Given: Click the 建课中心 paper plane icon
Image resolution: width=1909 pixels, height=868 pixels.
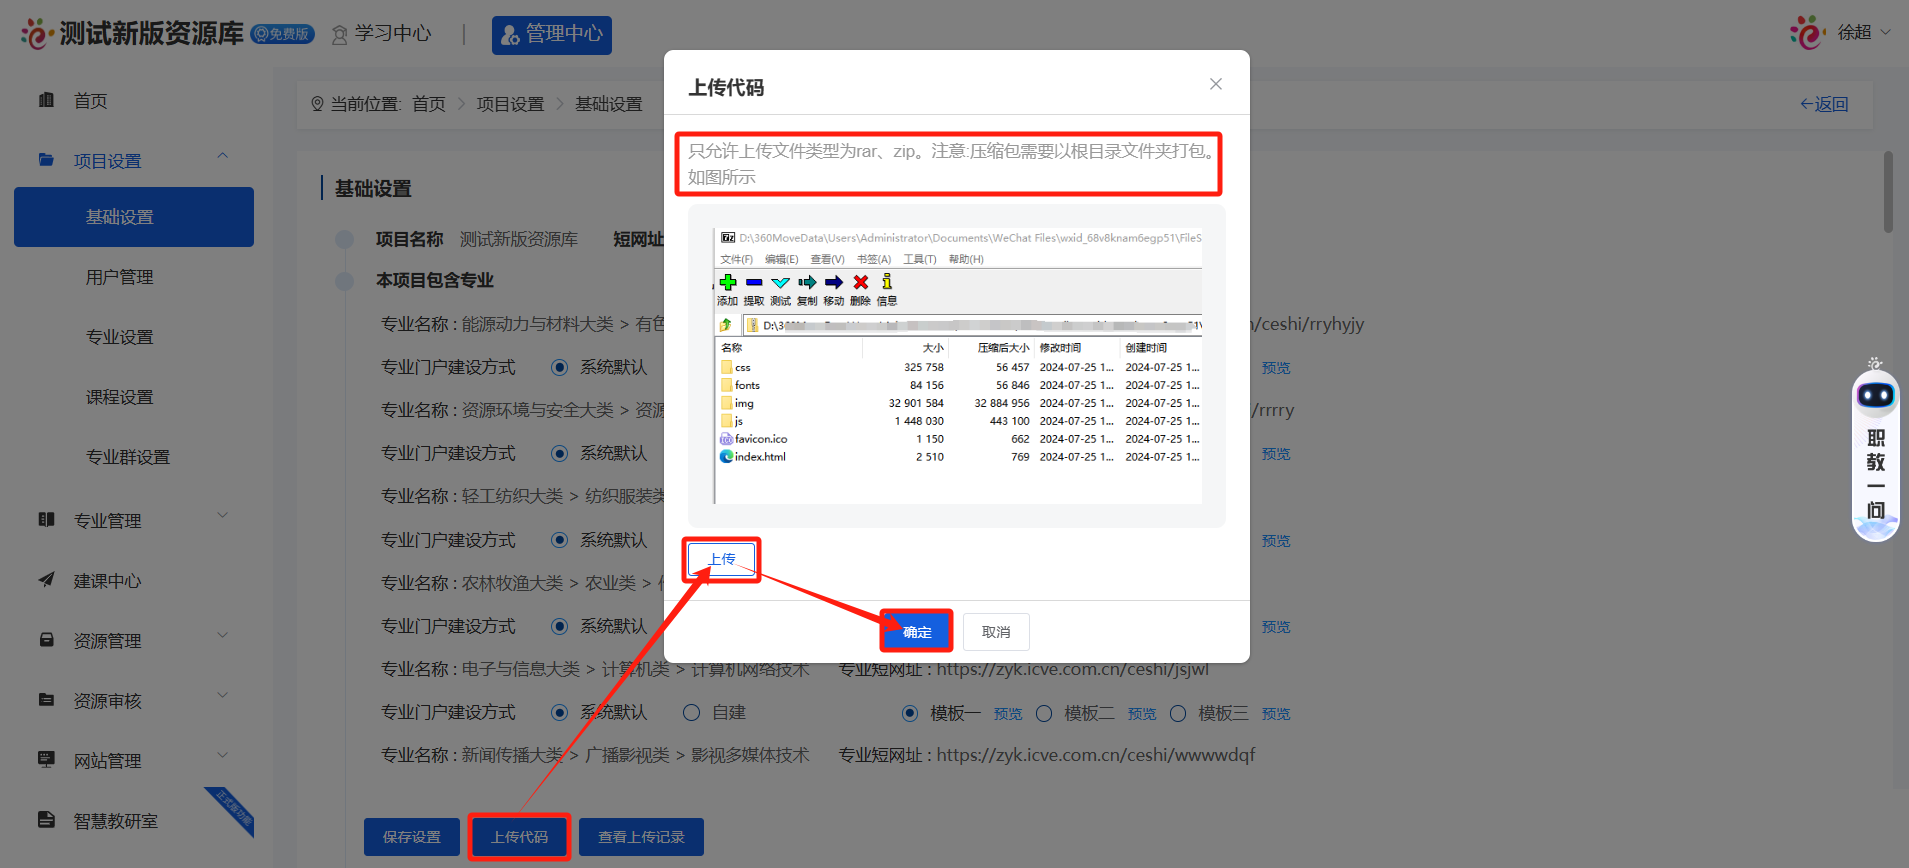Looking at the screenshot, I should tap(46, 580).
